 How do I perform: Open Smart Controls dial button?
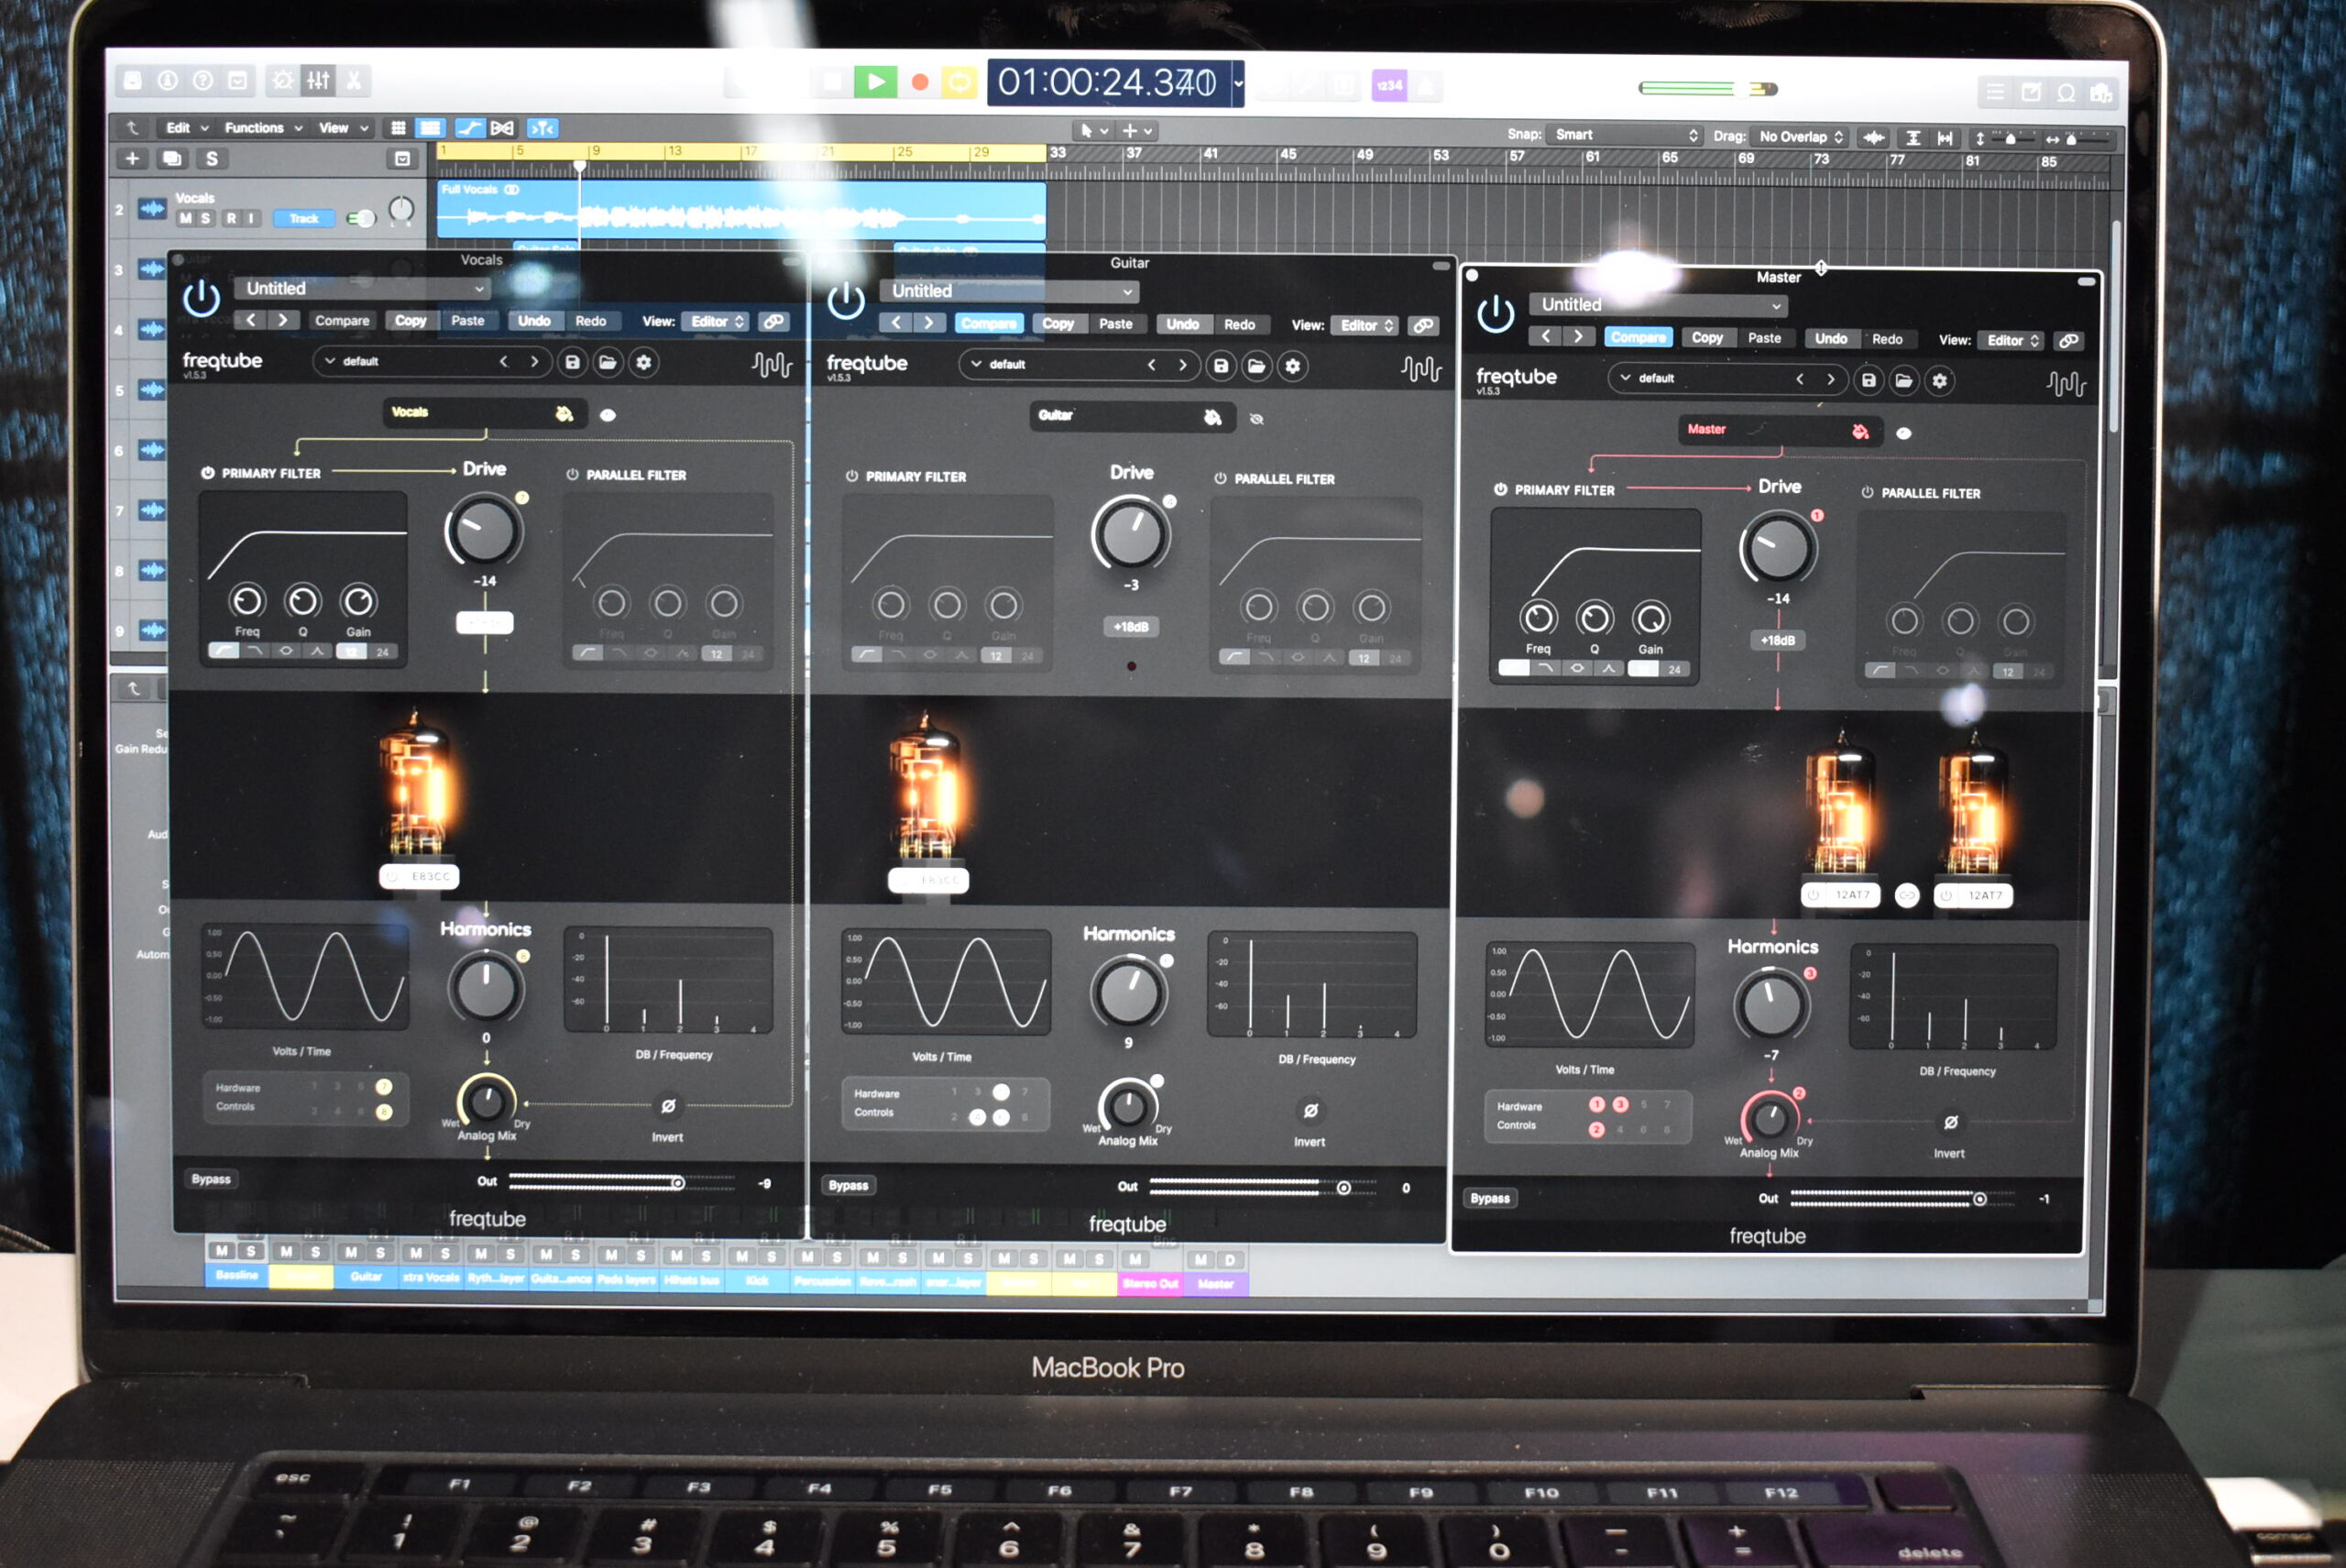[x=283, y=80]
